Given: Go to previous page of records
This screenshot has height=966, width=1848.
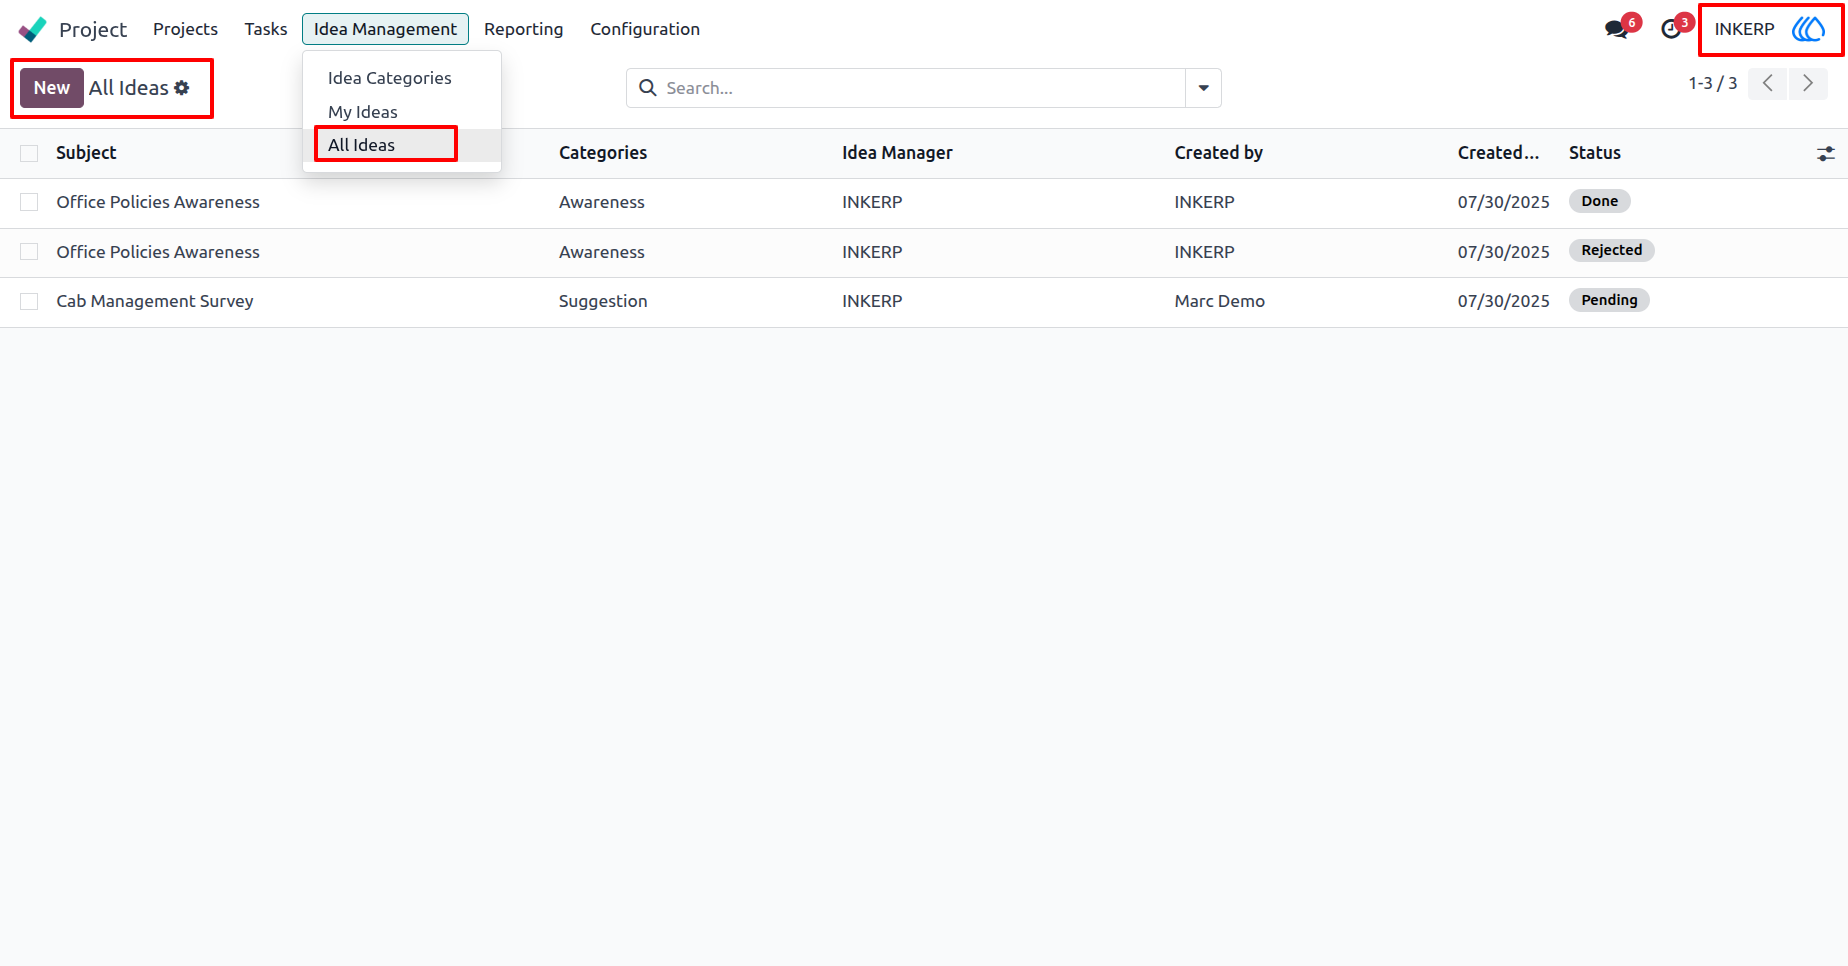Looking at the screenshot, I should [1768, 84].
